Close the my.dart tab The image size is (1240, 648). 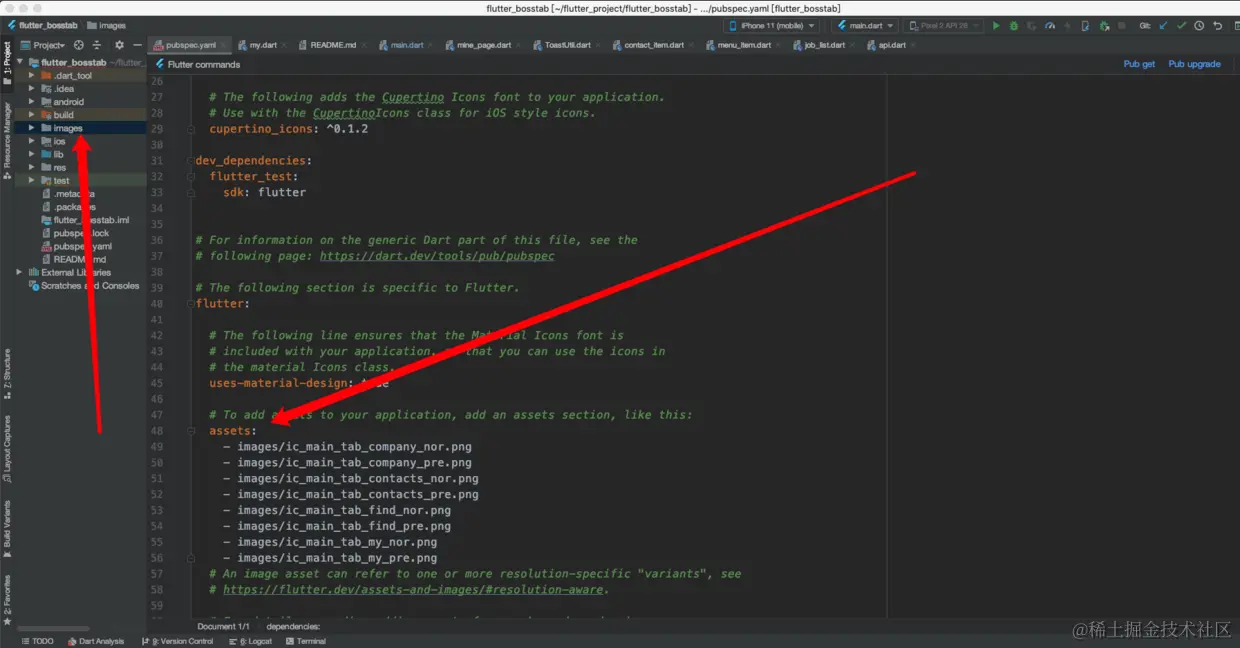click(x=284, y=45)
